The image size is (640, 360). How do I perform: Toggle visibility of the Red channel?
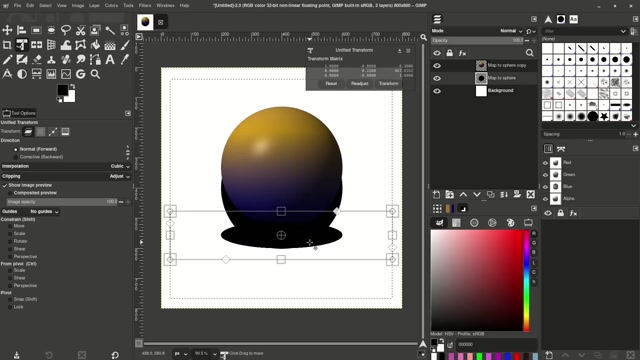point(545,163)
